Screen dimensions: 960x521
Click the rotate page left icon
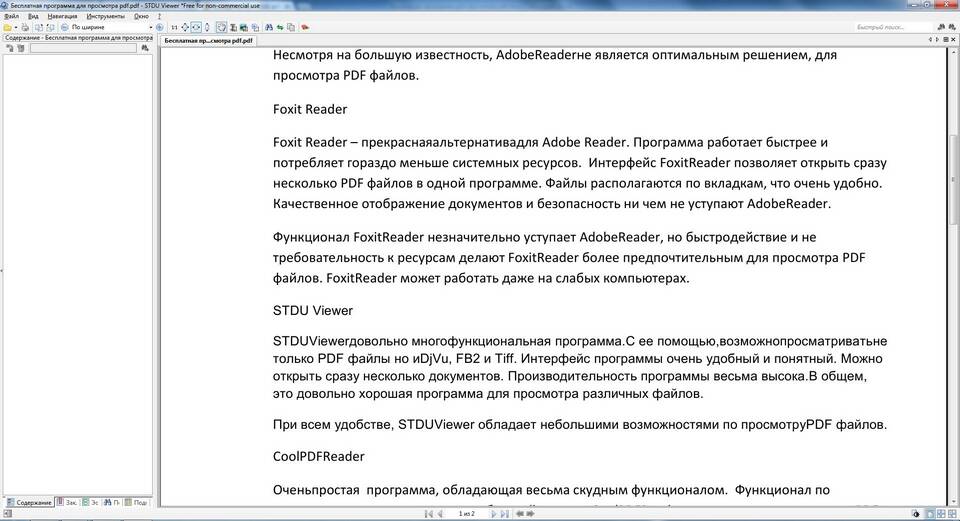pyautogui.click(x=39, y=28)
